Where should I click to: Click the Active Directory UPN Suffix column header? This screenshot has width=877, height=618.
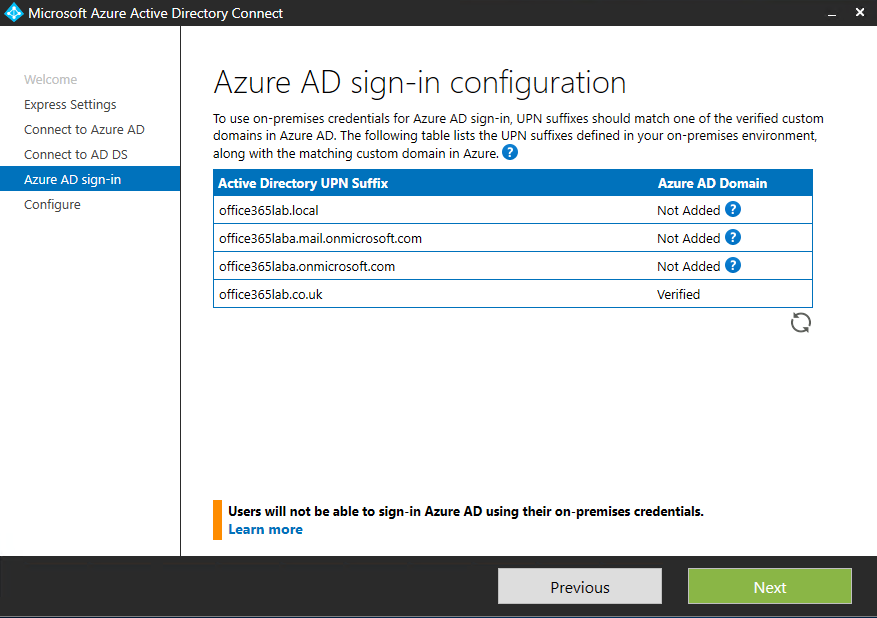303,183
